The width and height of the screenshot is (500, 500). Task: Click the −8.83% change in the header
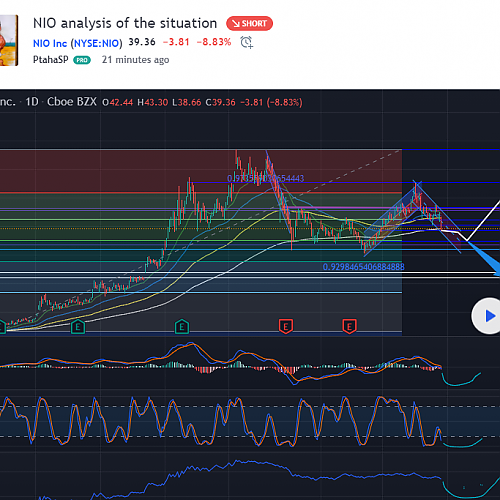(214, 42)
